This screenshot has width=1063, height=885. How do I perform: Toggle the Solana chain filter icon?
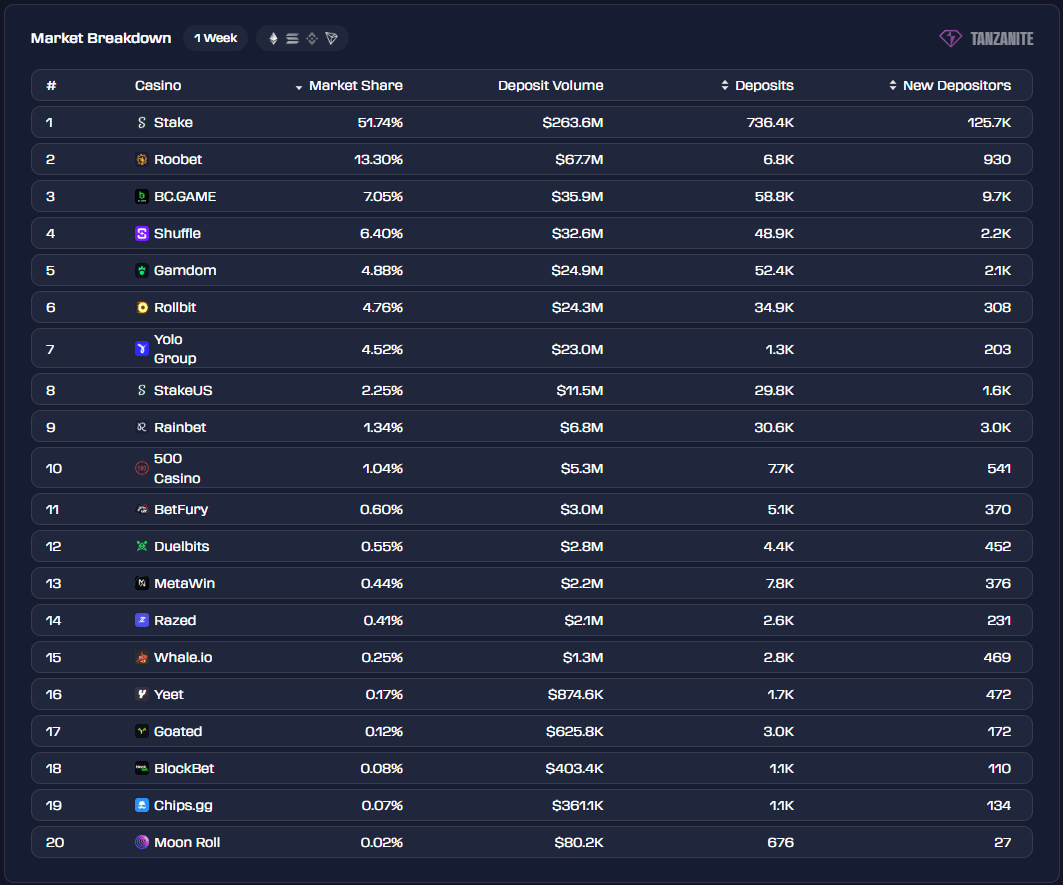point(292,39)
